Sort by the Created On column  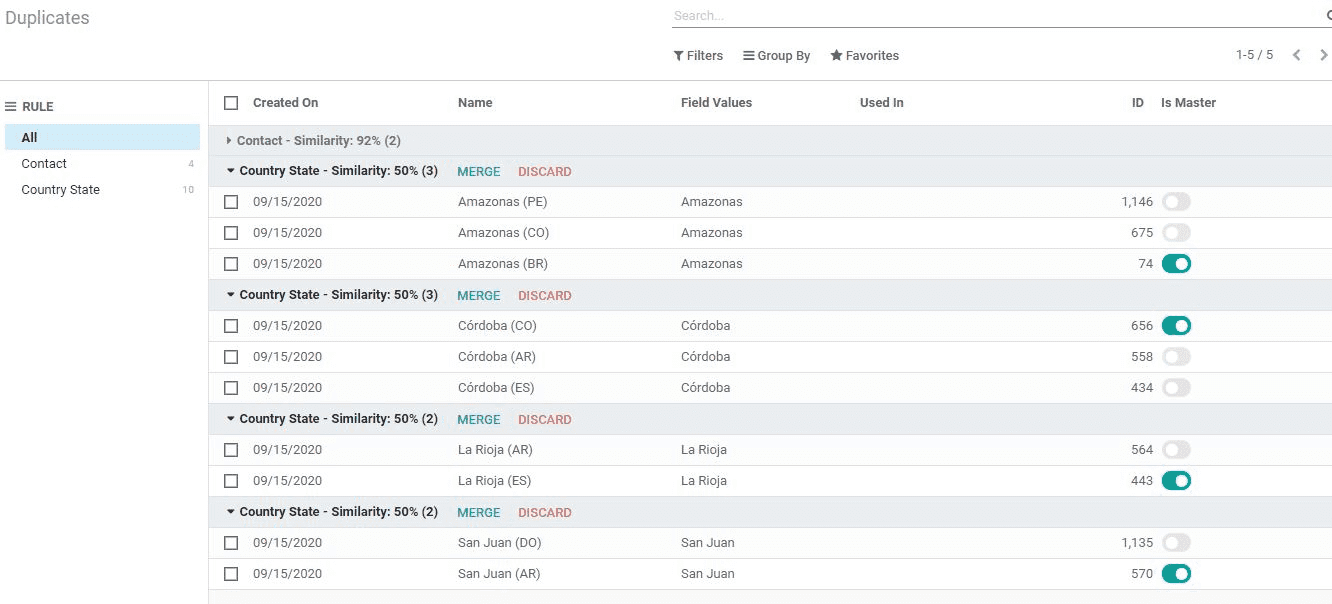[x=286, y=103]
